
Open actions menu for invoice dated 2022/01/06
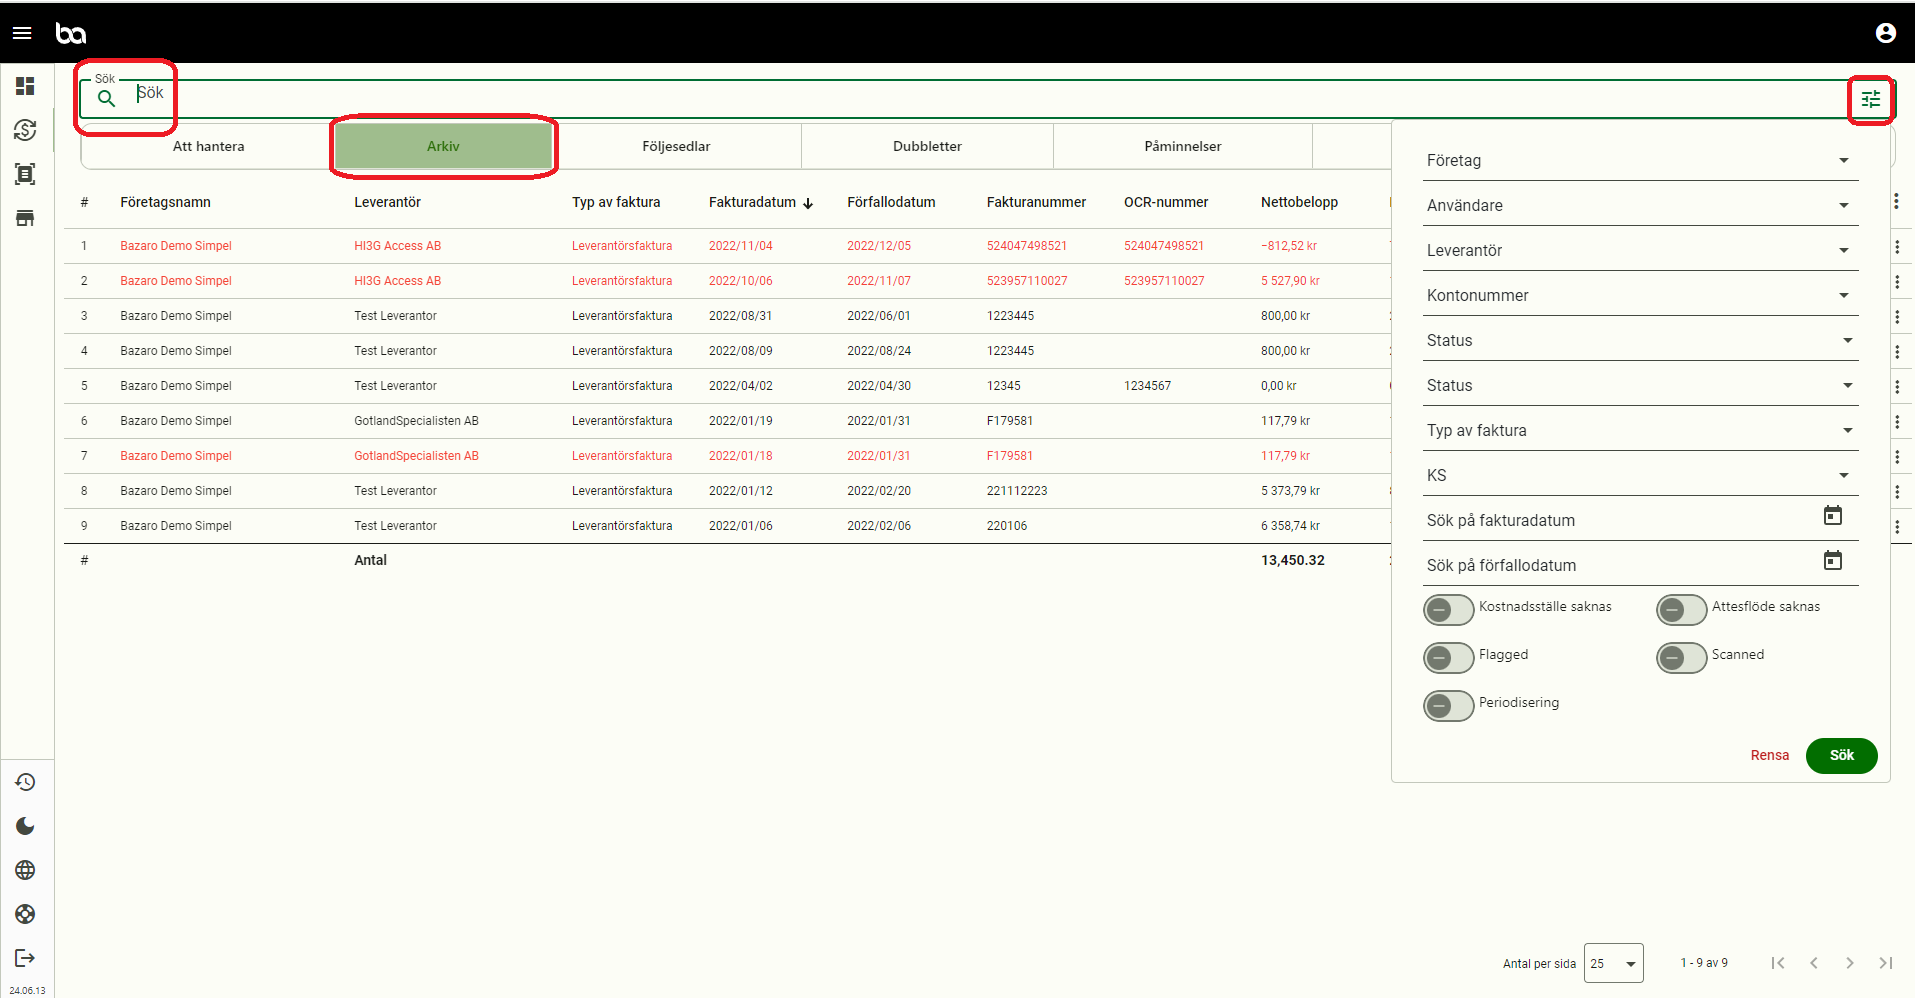coord(1897,527)
